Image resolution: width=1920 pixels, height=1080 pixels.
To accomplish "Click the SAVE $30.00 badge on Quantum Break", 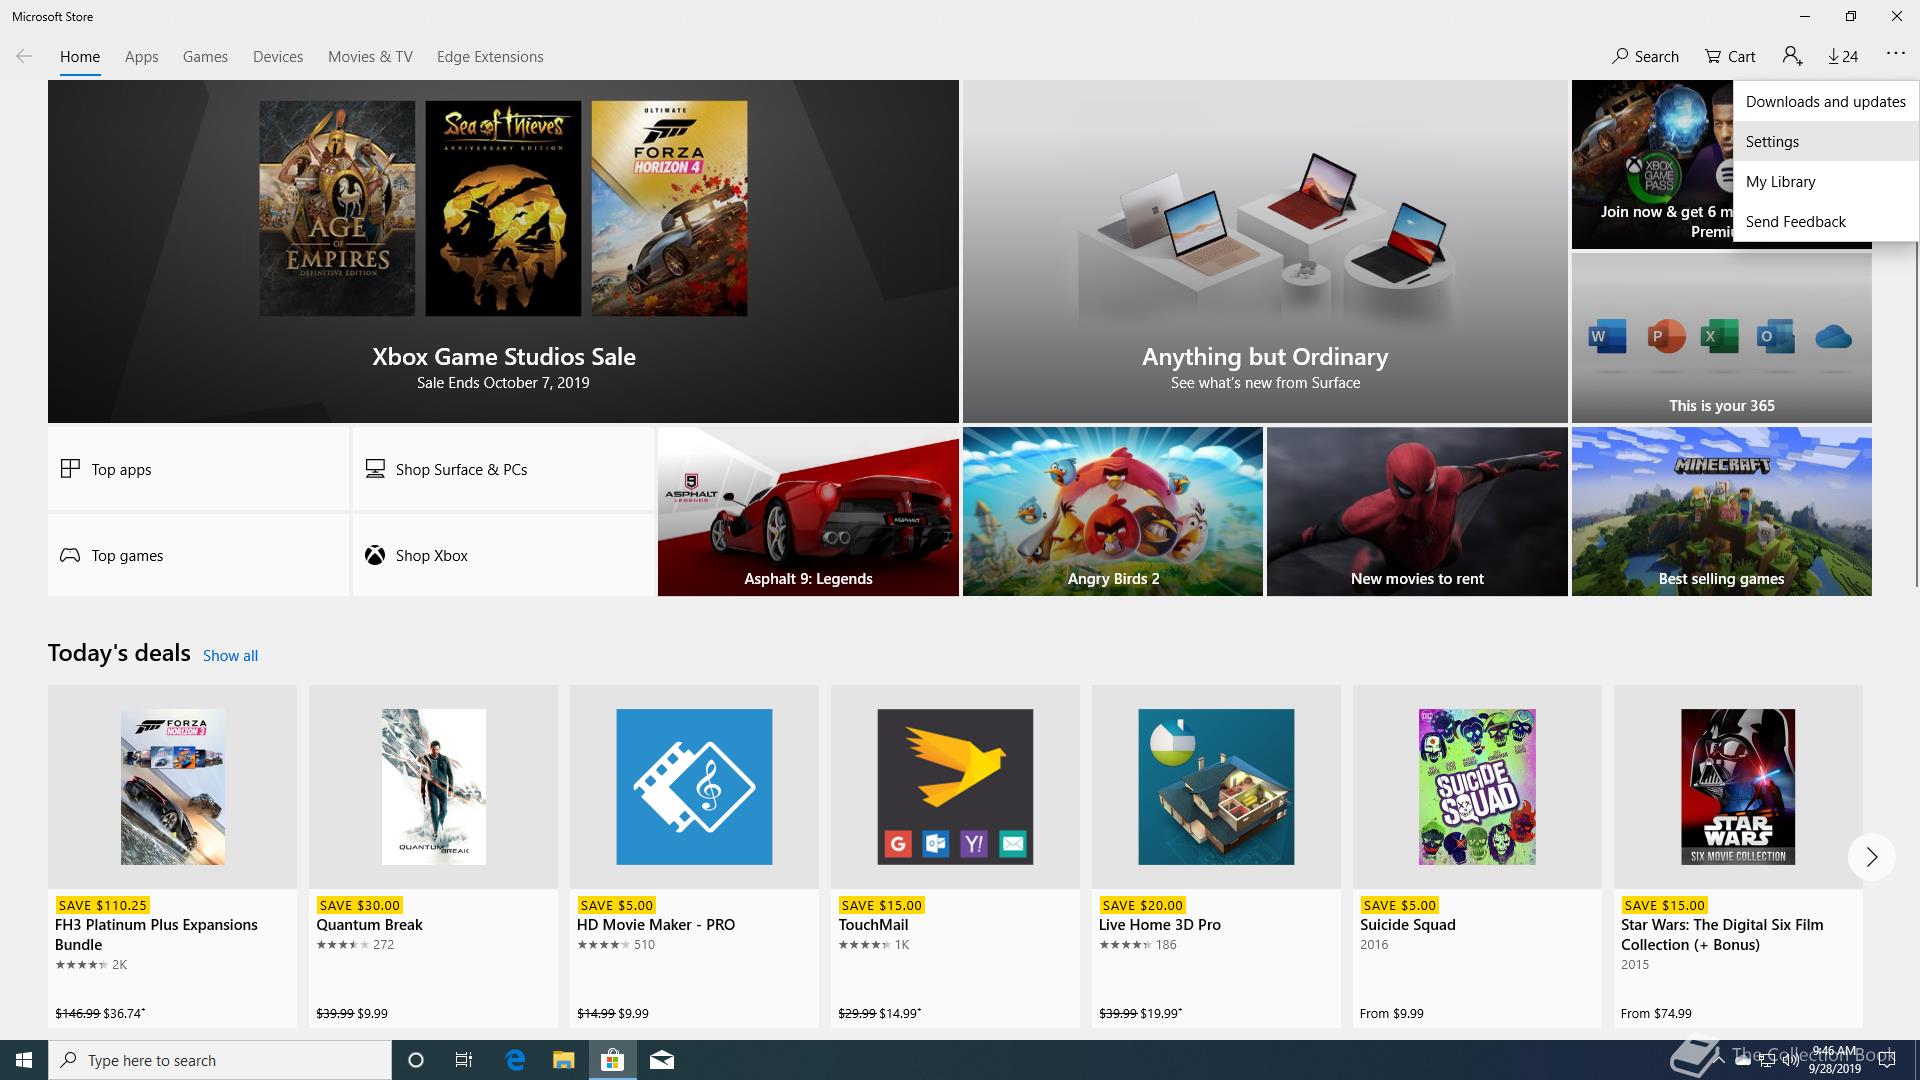I will pos(359,905).
